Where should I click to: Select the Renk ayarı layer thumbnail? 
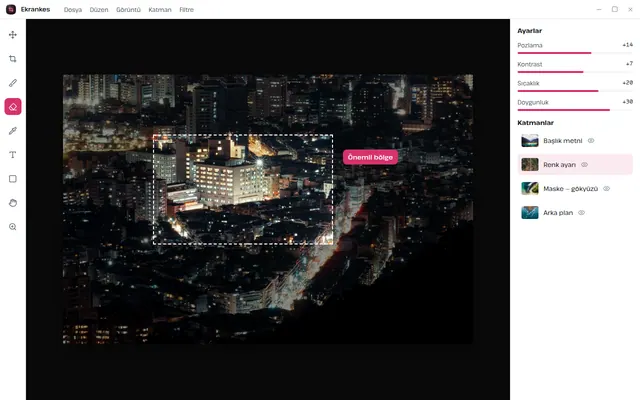coord(530,164)
